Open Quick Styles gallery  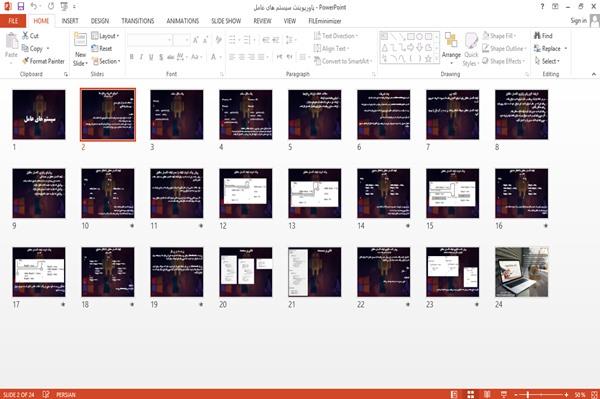[x=471, y=50]
